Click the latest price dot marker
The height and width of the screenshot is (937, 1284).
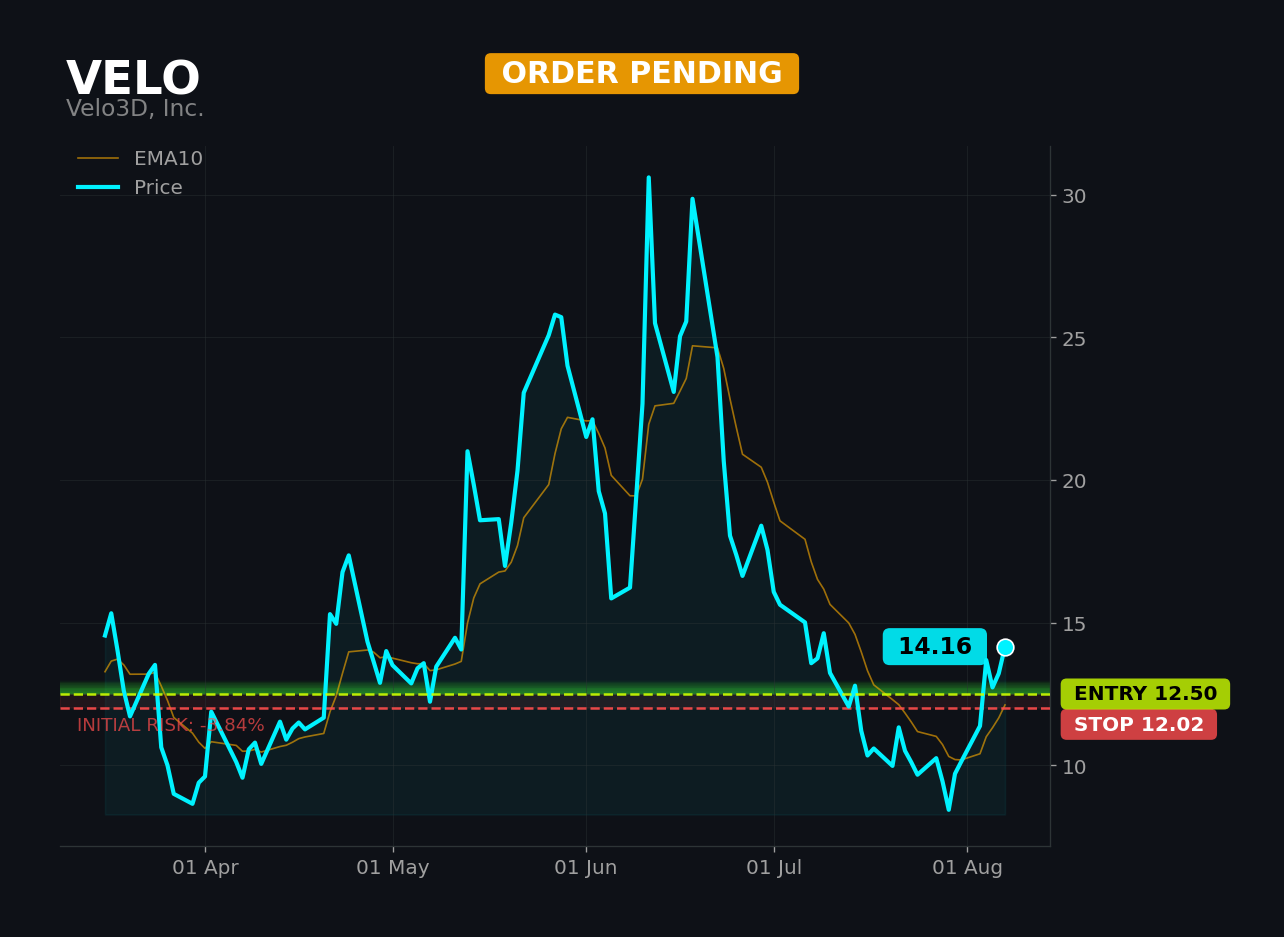pos(1005,647)
